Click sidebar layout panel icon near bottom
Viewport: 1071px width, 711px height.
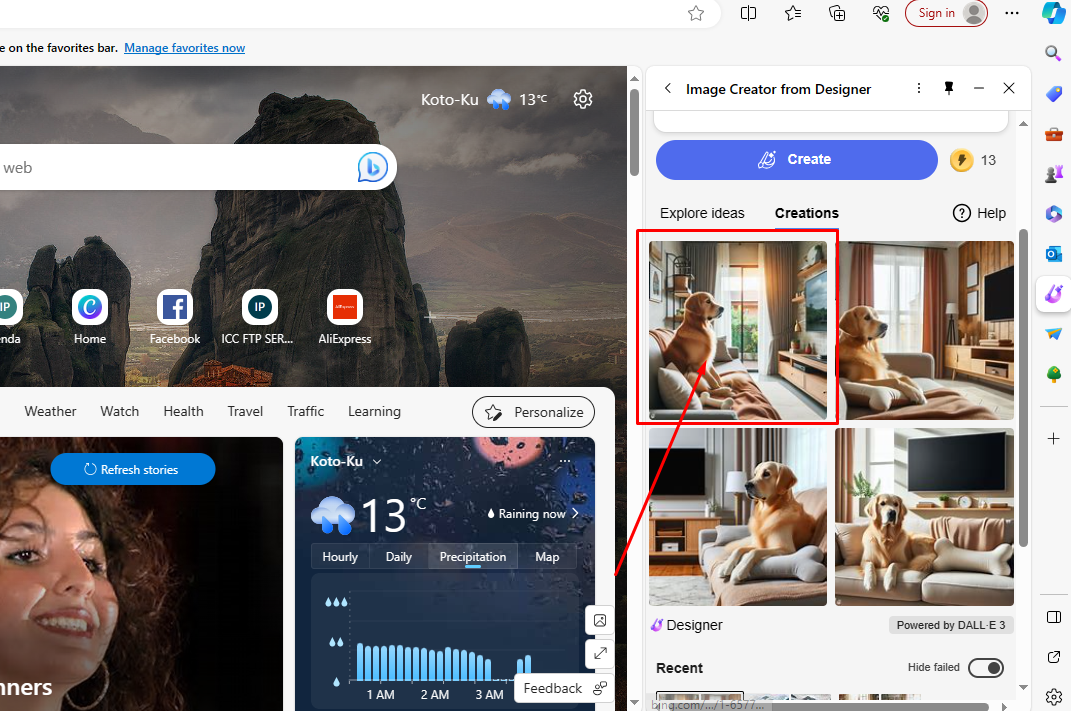click(x=1053, y=617)
